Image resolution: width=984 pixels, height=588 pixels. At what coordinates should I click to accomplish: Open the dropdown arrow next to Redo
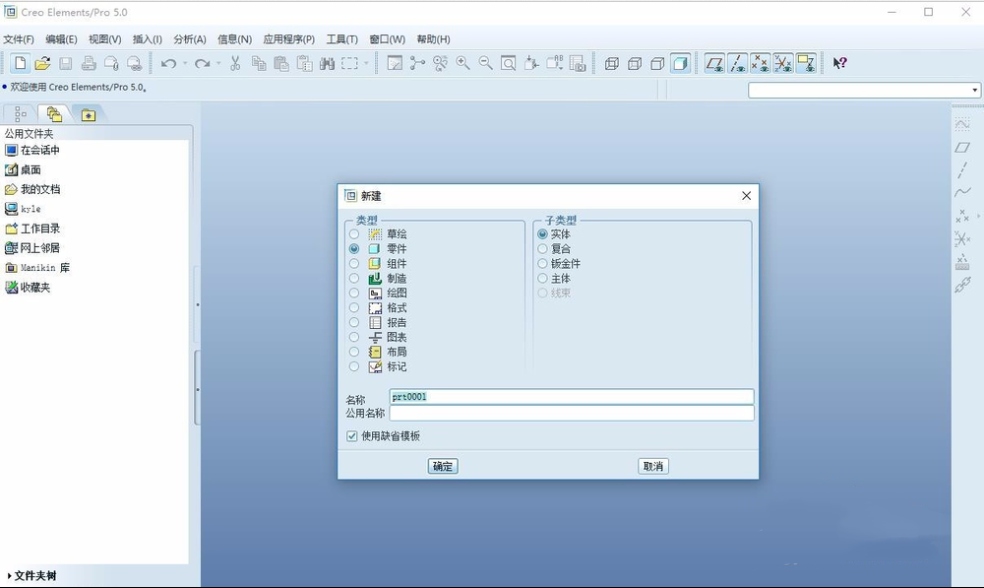pos(218,63)
